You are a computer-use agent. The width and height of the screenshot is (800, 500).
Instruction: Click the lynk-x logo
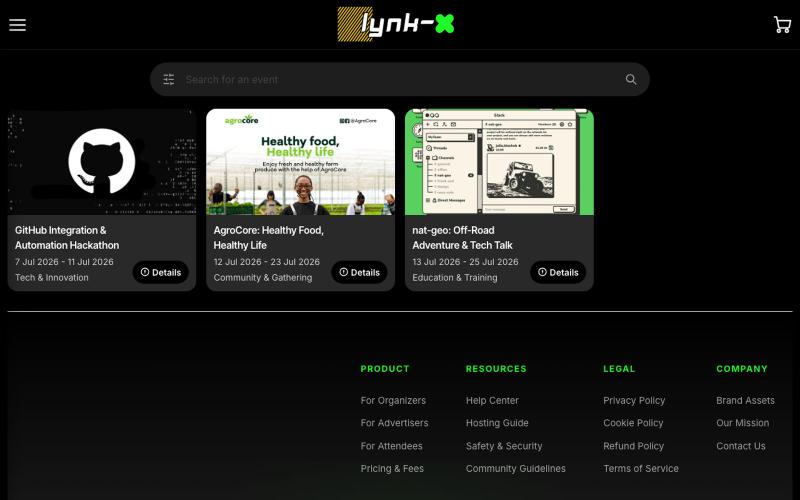396,24
